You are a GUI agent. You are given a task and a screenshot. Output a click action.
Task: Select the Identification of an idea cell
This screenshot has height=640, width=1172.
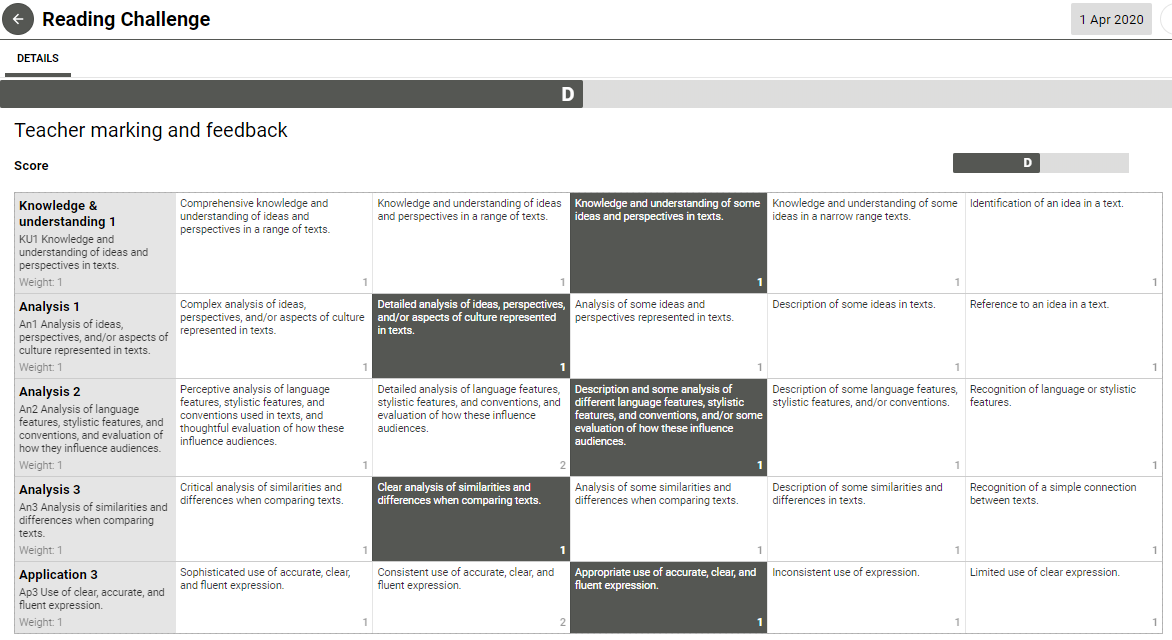[x=1062, y=240]
